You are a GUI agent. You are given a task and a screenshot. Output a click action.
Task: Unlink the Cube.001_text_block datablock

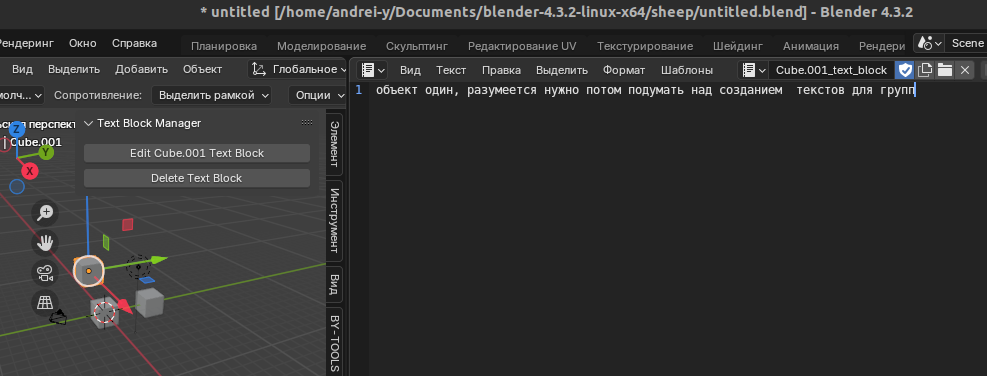pos(964,70)
